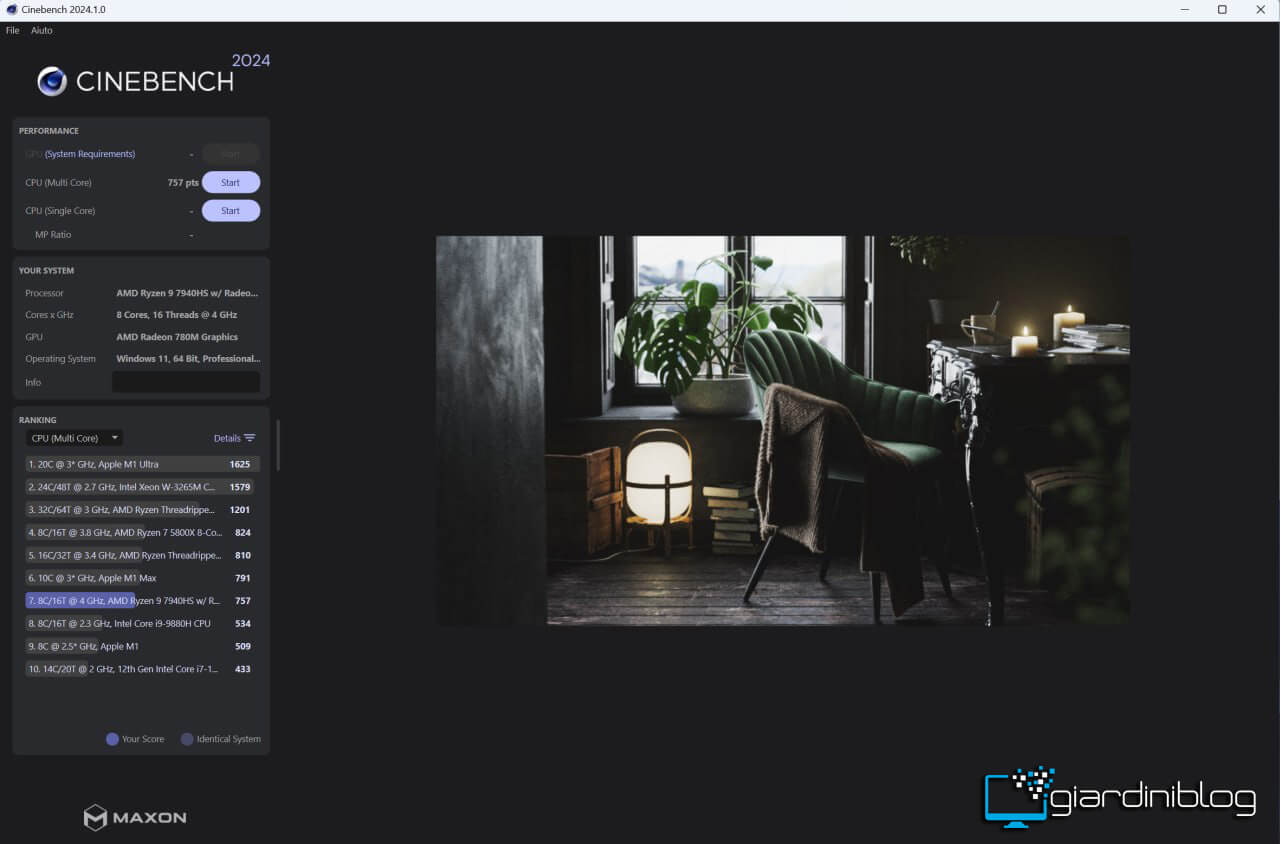Click the disabled GPU Start button
The height and width of the screenshot is (844, 1280).
(231, 154)
